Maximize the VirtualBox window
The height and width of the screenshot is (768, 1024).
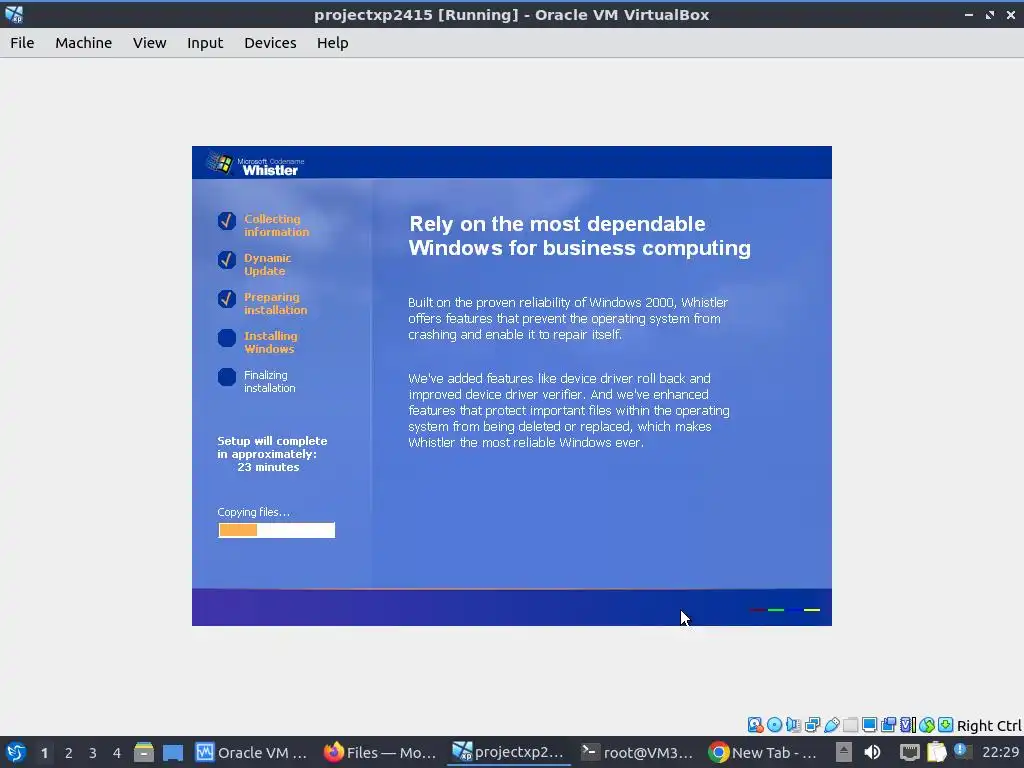(x=990, y=14)
